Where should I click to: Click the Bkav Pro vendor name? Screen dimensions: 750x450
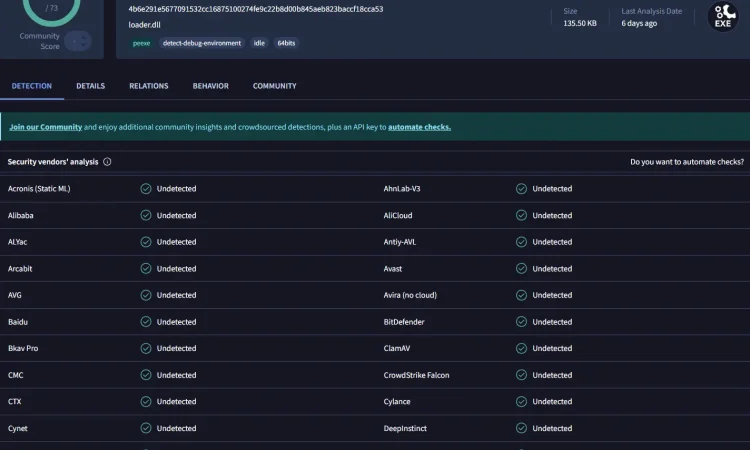click(23, 348)
